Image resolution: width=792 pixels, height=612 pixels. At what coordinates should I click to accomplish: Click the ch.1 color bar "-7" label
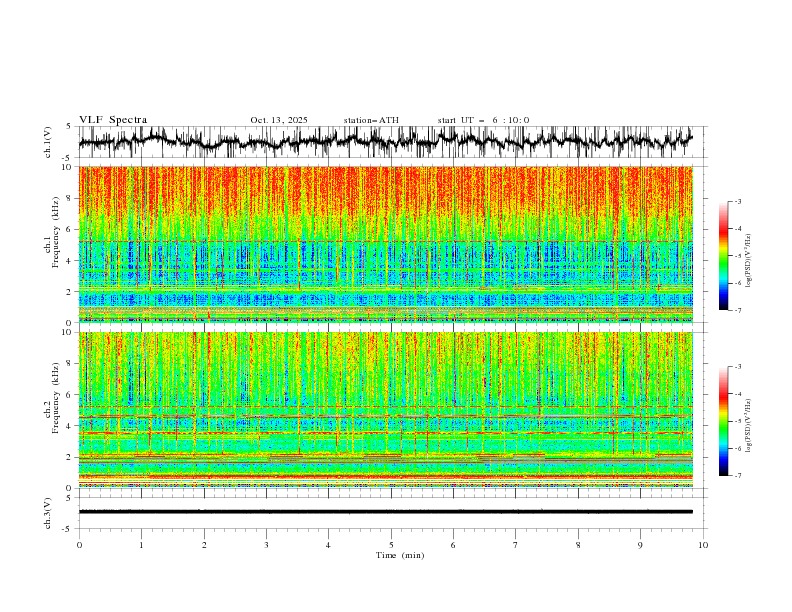737,310
